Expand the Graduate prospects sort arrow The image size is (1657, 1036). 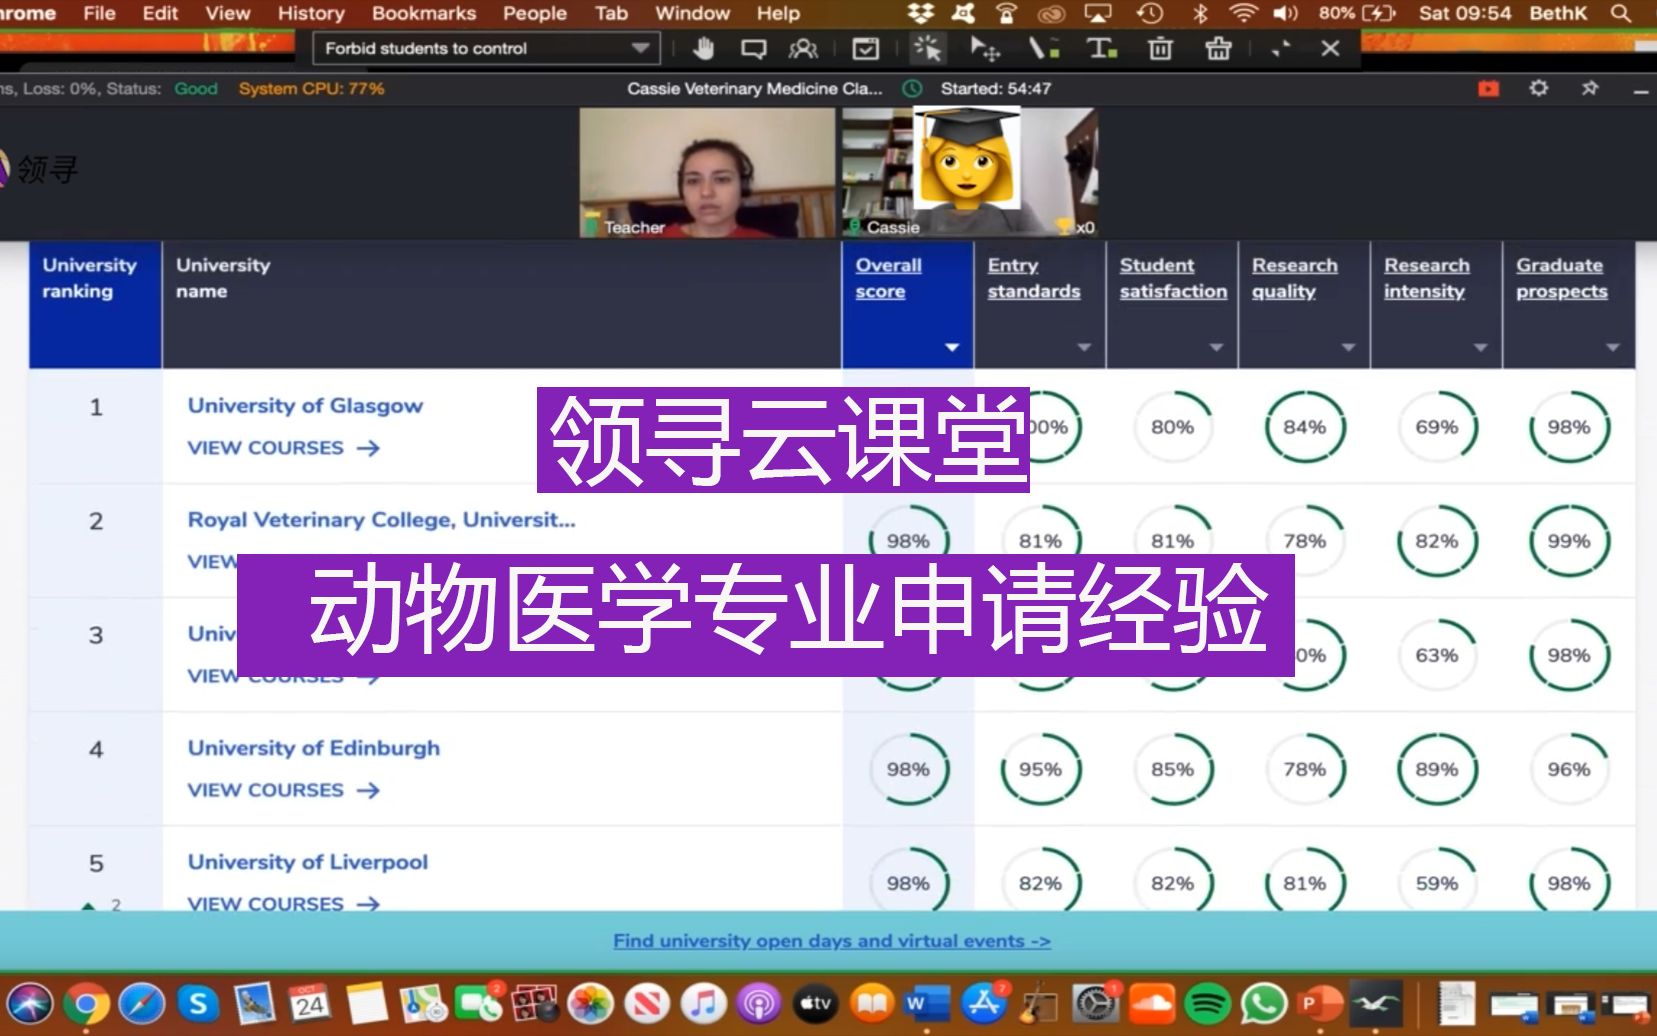pyautogui.click(x=1612, y=347)
